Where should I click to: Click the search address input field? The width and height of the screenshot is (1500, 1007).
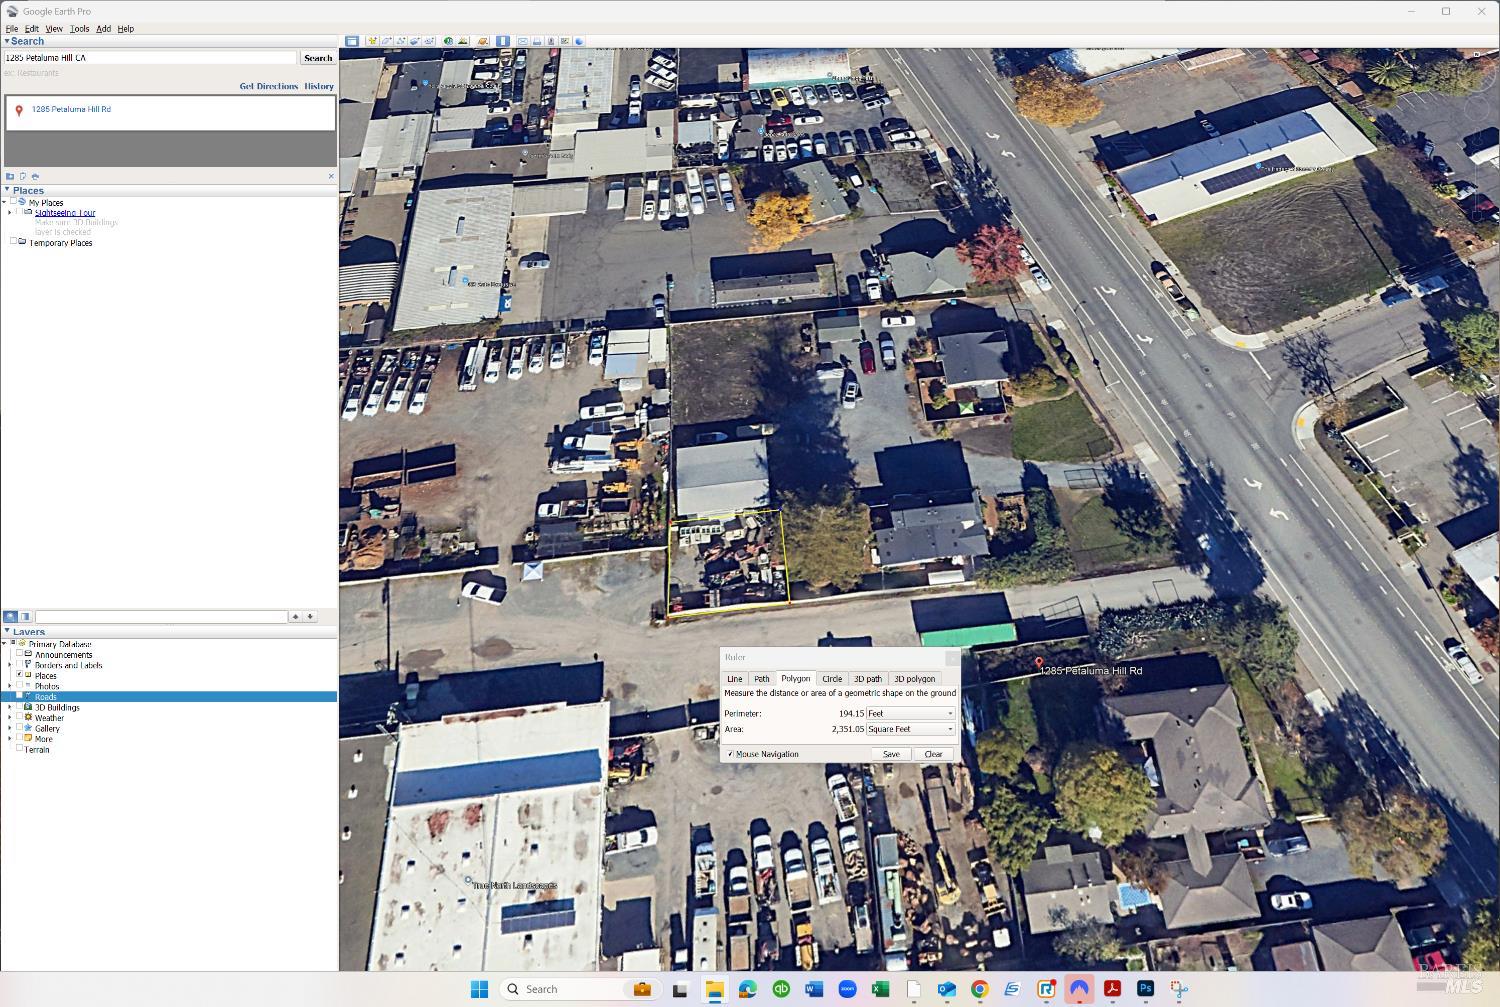150,58
